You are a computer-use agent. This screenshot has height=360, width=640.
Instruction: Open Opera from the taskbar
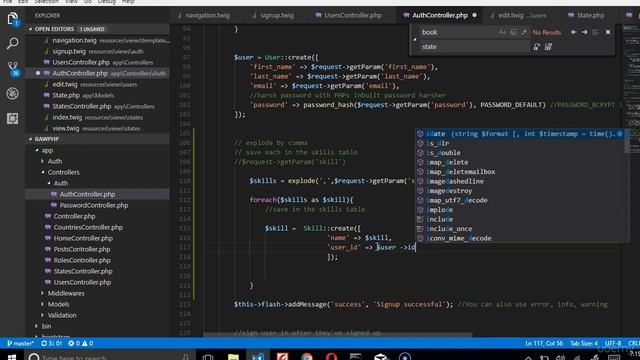pyautogui.click(x=331, y=357)
